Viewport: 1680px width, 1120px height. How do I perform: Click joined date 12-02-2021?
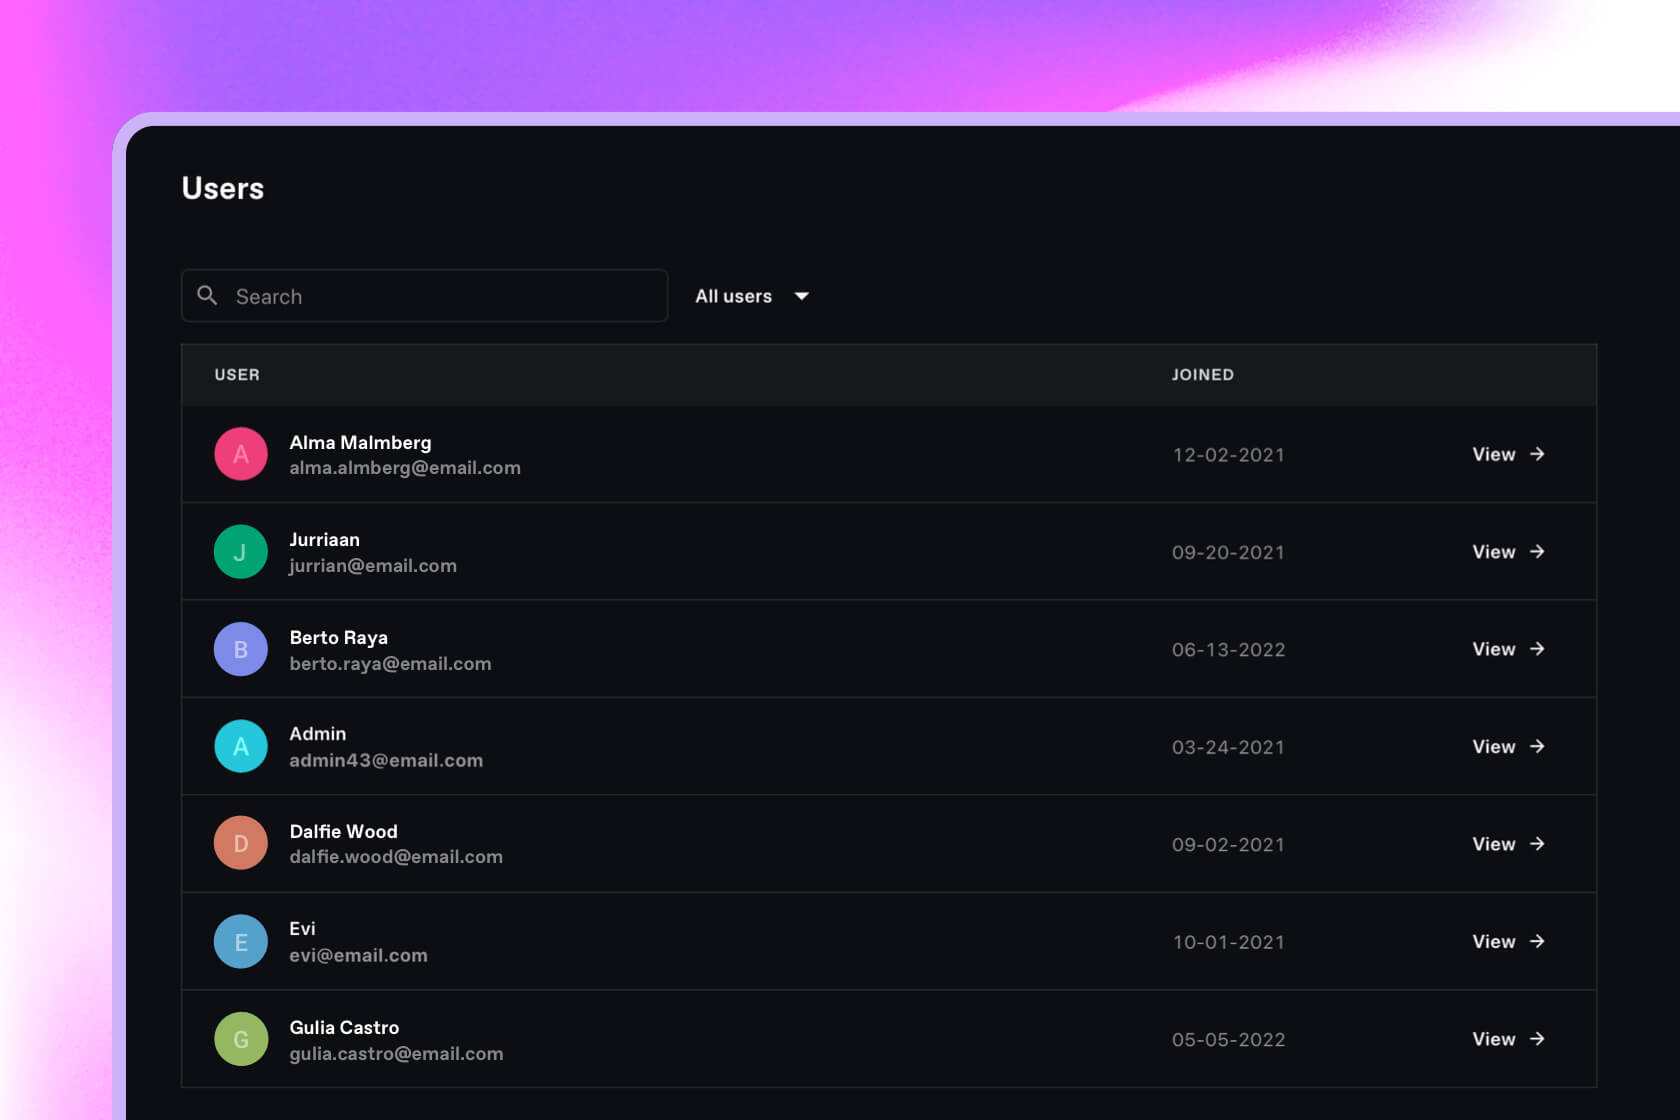click(x=1228, y=455)
